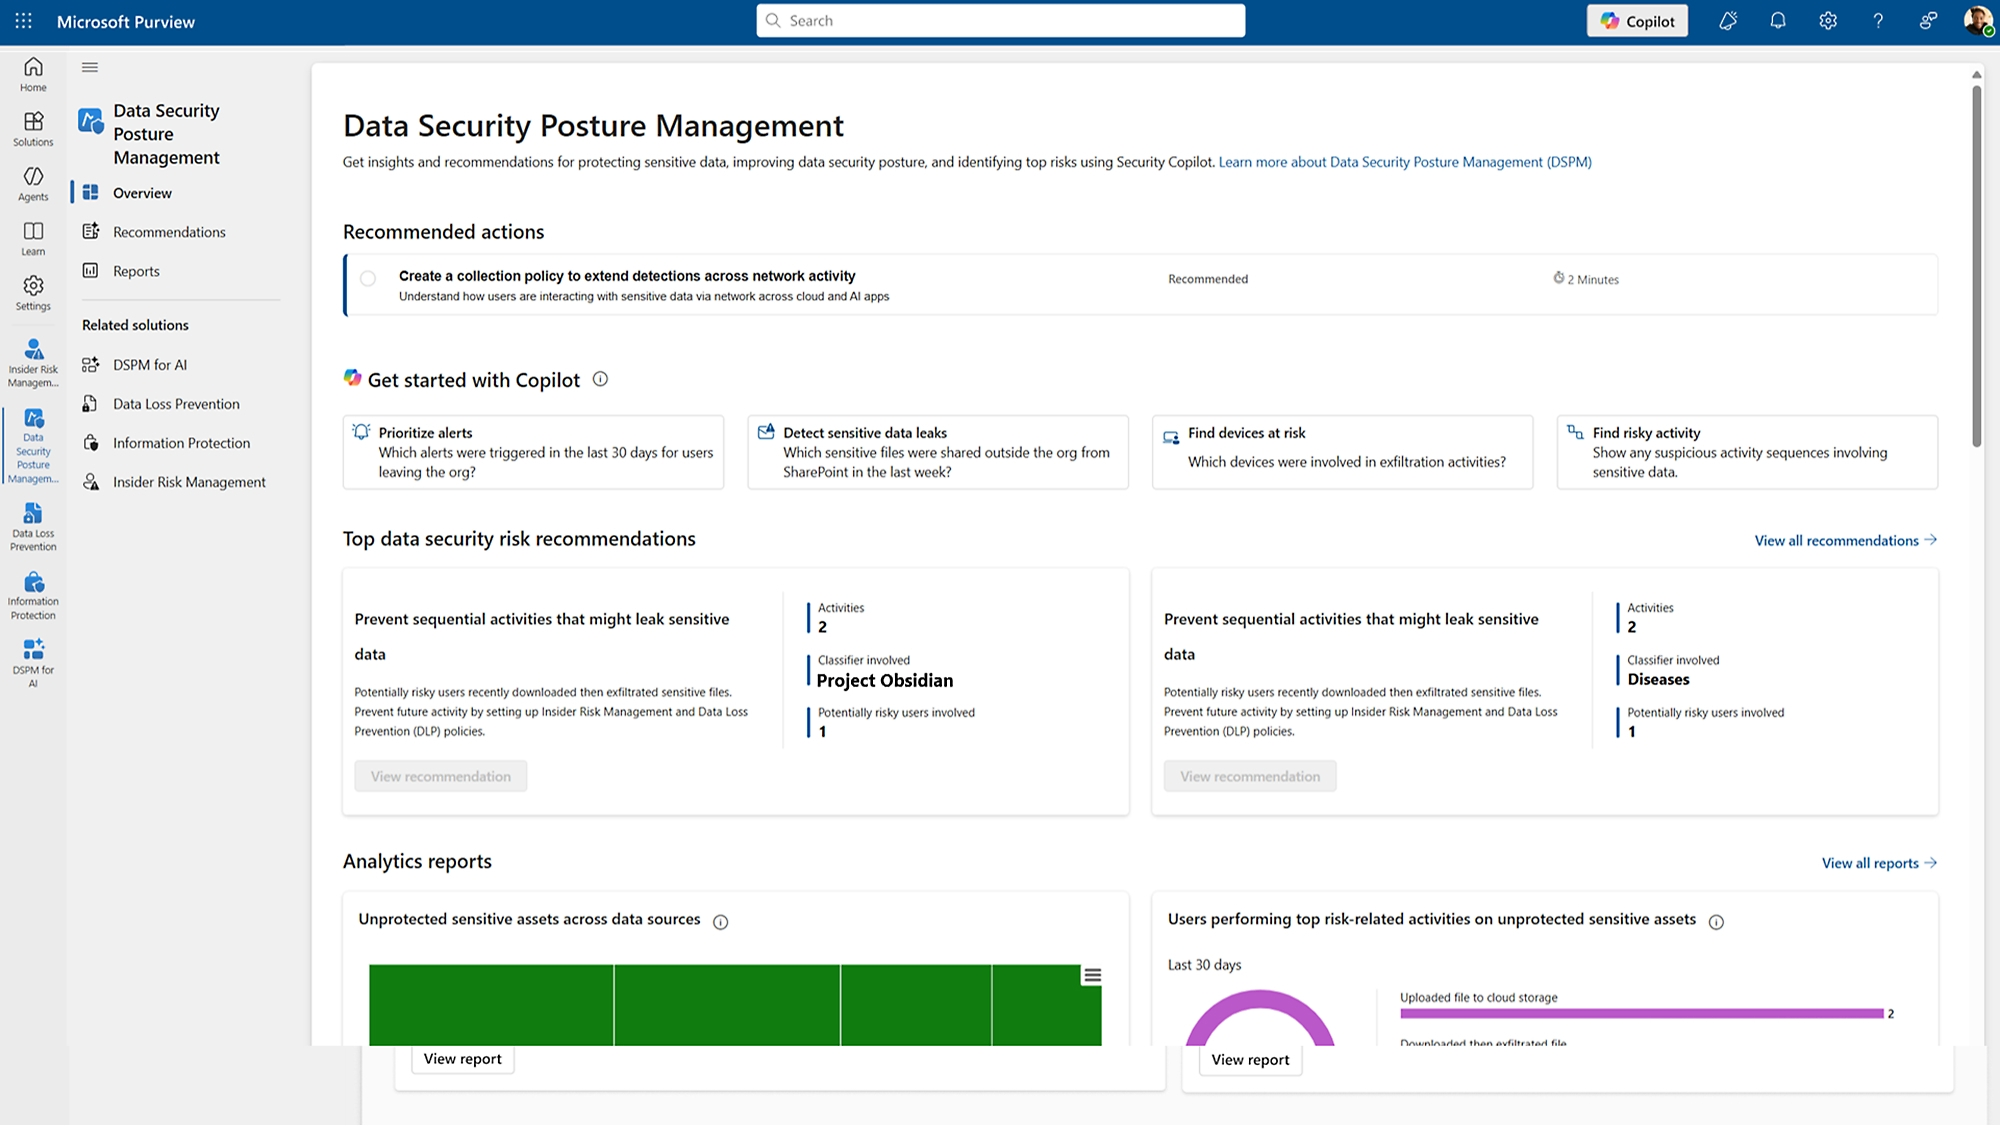Click the alert bell with sparkle icon
2000x1126 pixels.
[1728, 21]
